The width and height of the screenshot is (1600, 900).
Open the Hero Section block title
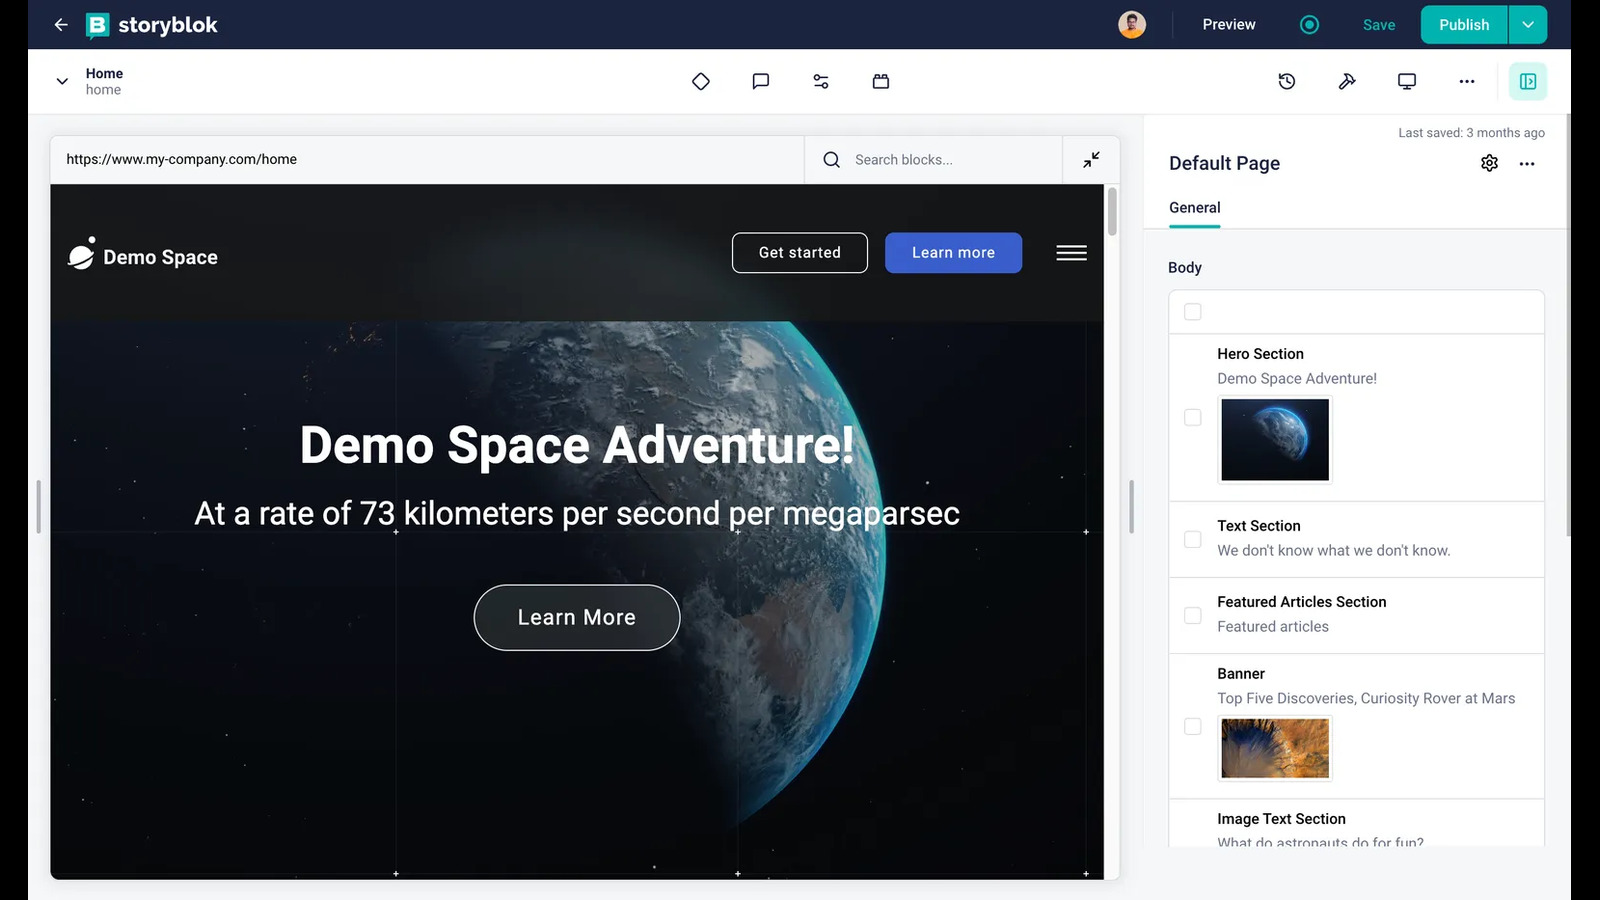(x=1260, y=354)
